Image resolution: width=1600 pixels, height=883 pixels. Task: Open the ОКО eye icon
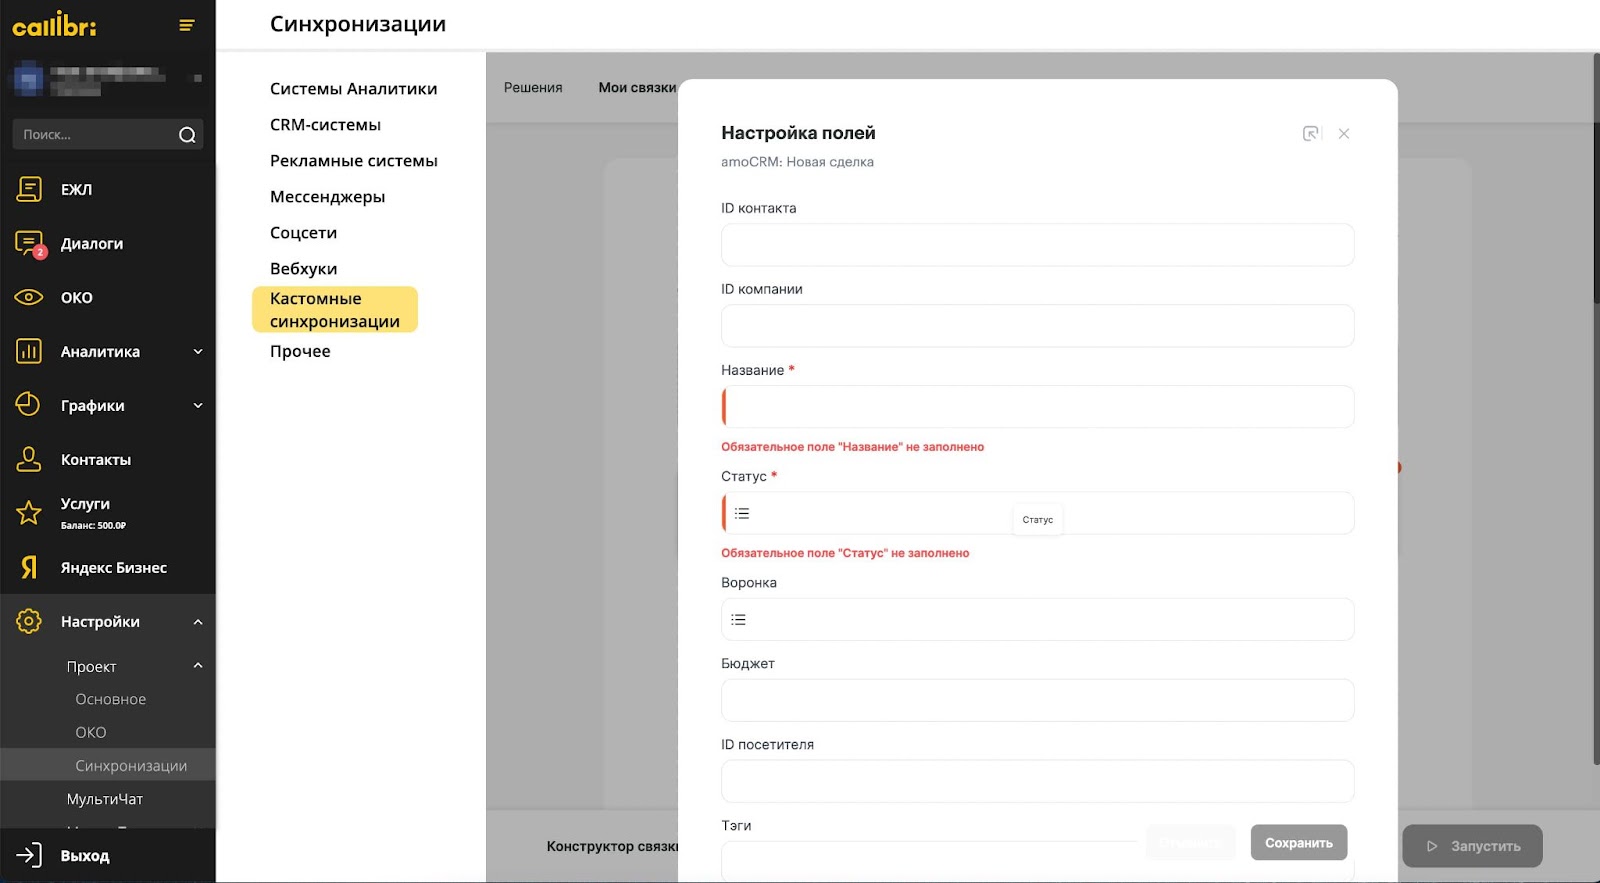(x=29, y=297)
